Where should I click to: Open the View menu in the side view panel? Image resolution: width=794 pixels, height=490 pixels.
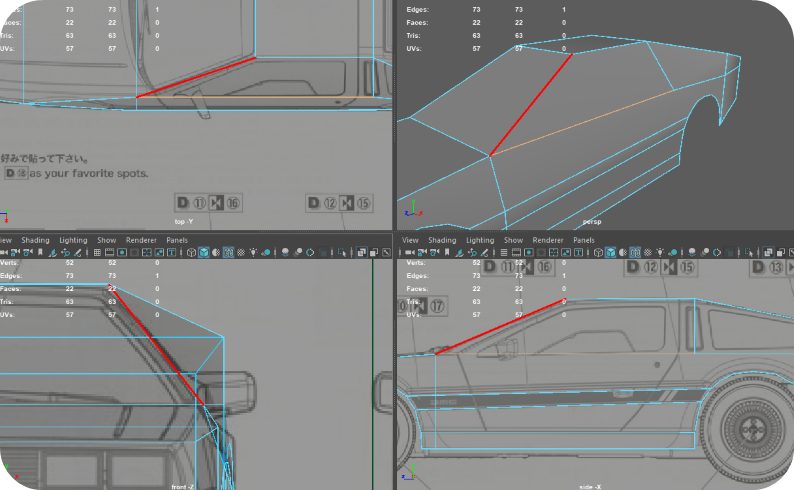pos(410,240)
